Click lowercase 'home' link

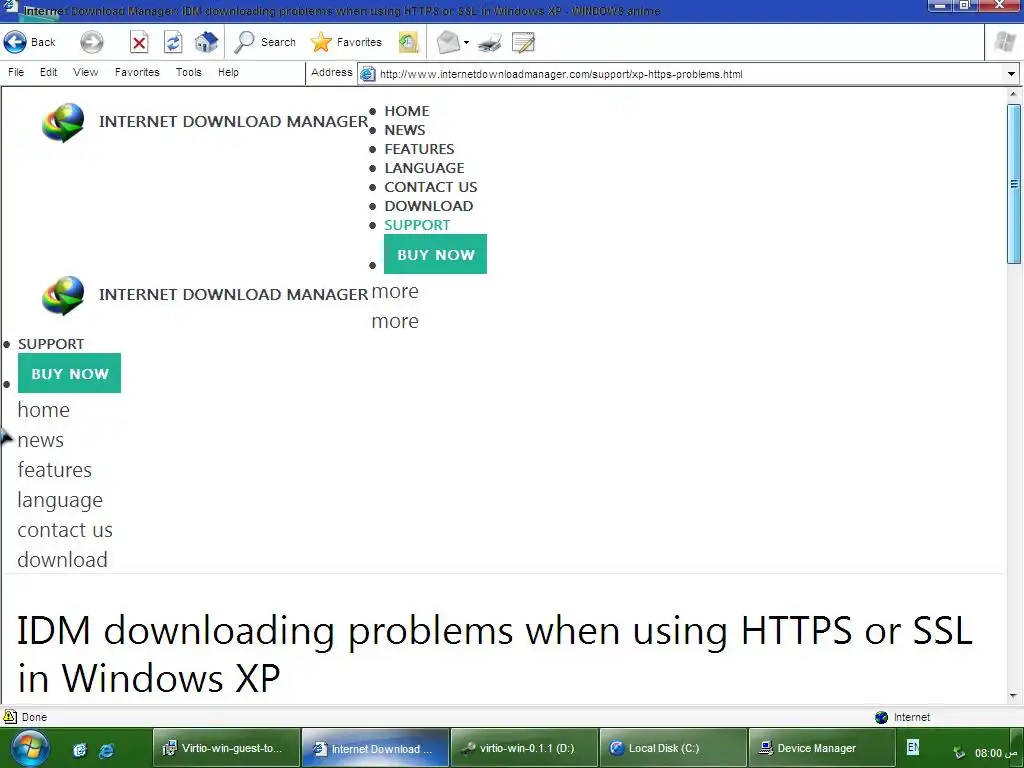[43, 410]
